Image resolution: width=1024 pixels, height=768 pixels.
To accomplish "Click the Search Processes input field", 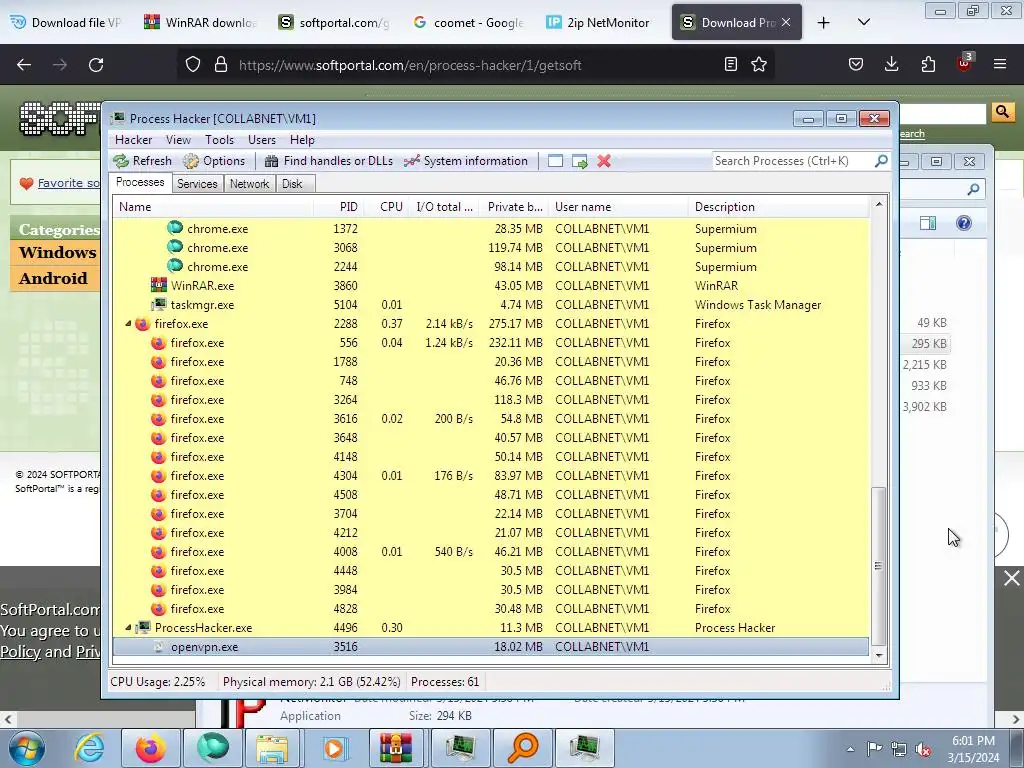I will [x=792, y=161].
